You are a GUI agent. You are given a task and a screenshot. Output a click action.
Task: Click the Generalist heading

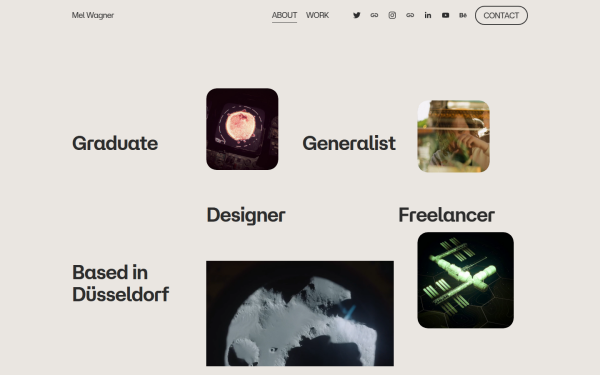point(349,143)
